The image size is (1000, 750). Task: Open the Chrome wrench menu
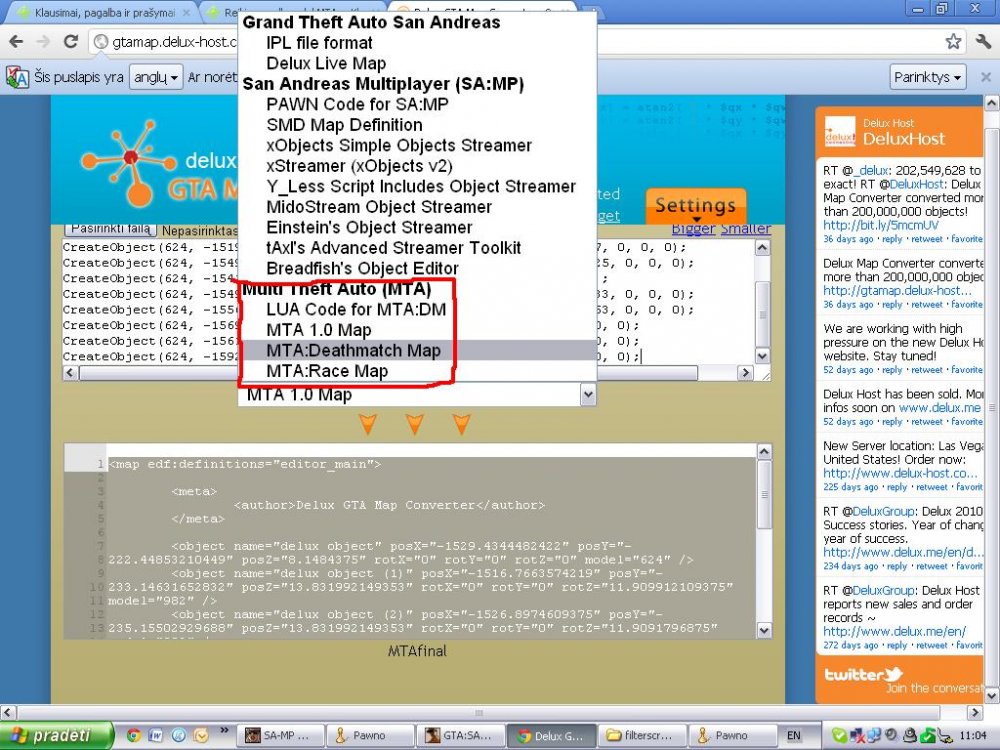coord(983,42)
